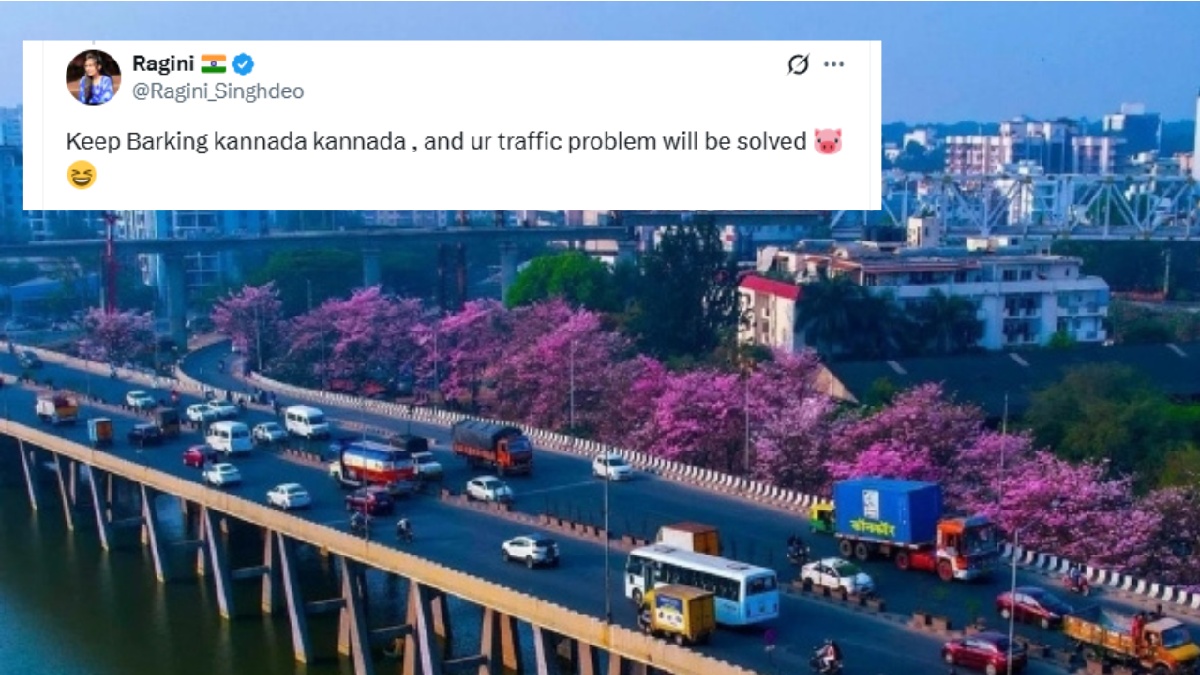Click the laughing squint emoji
Viewport: 1200px width, 675px height.
(x=81, y=175)
